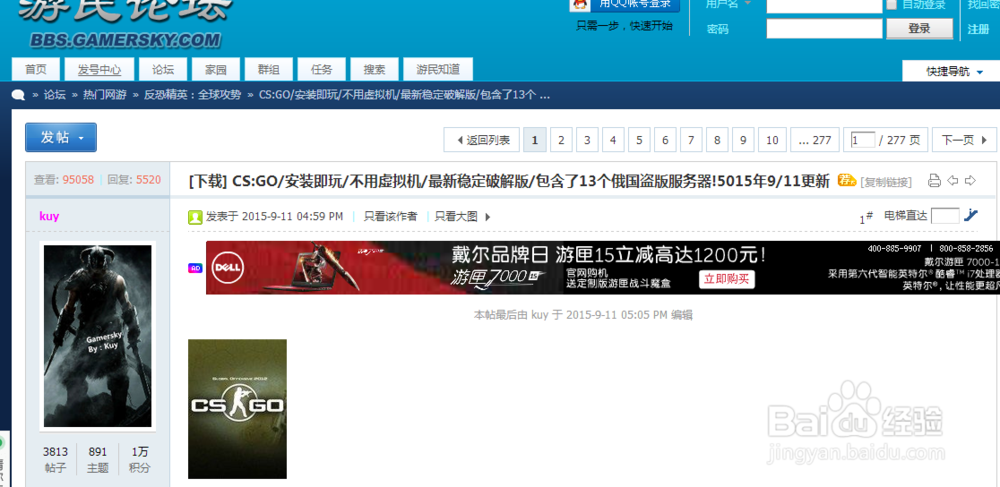This screenshot has width=1000, height=487.
Task: Click the right triangle icon in 下一页
Action: click(x=984, y=140)
